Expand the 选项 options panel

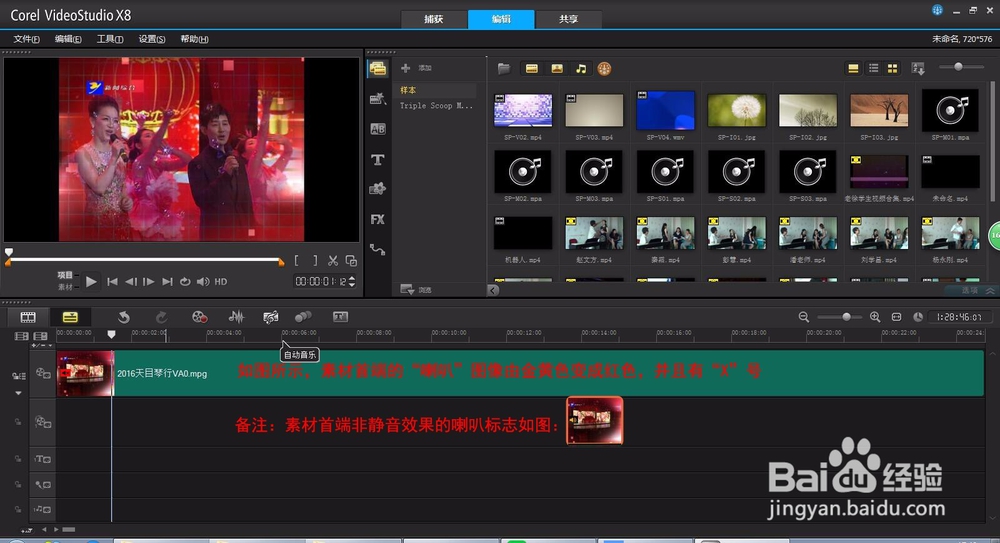pos(978,290)
